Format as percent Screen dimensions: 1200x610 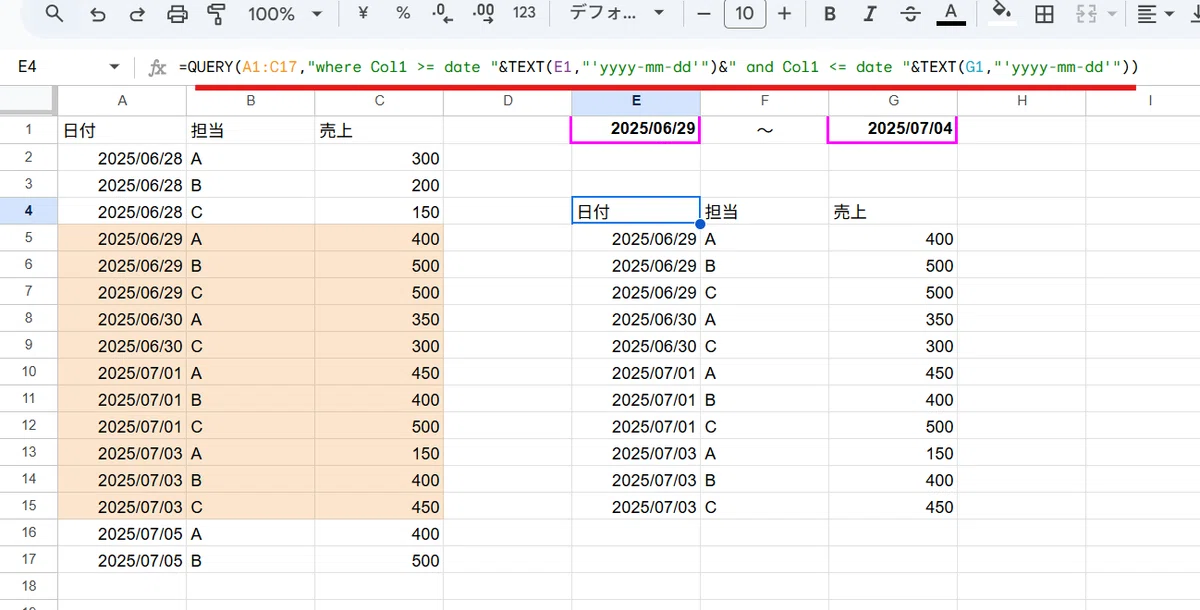coord(403,14)
